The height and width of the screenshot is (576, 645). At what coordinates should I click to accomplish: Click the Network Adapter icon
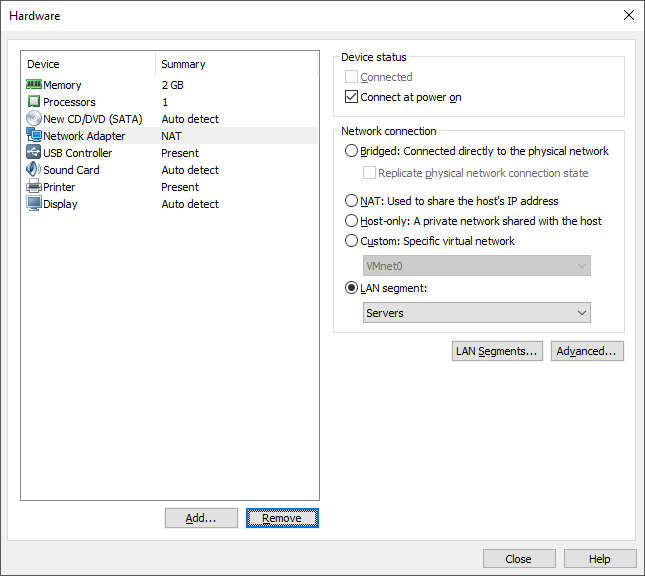[x=34, y=135]
